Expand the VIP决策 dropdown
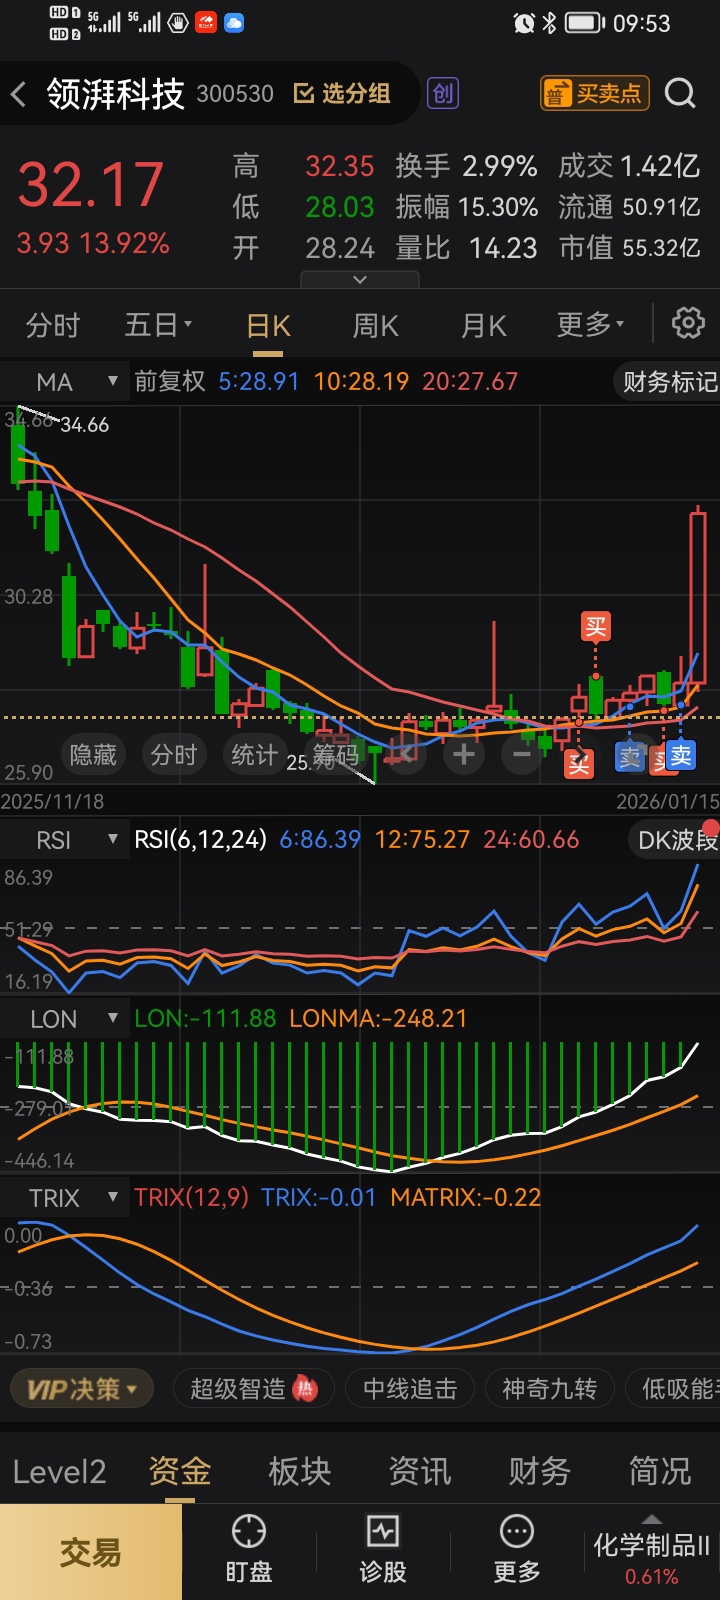 point(82,1389)
